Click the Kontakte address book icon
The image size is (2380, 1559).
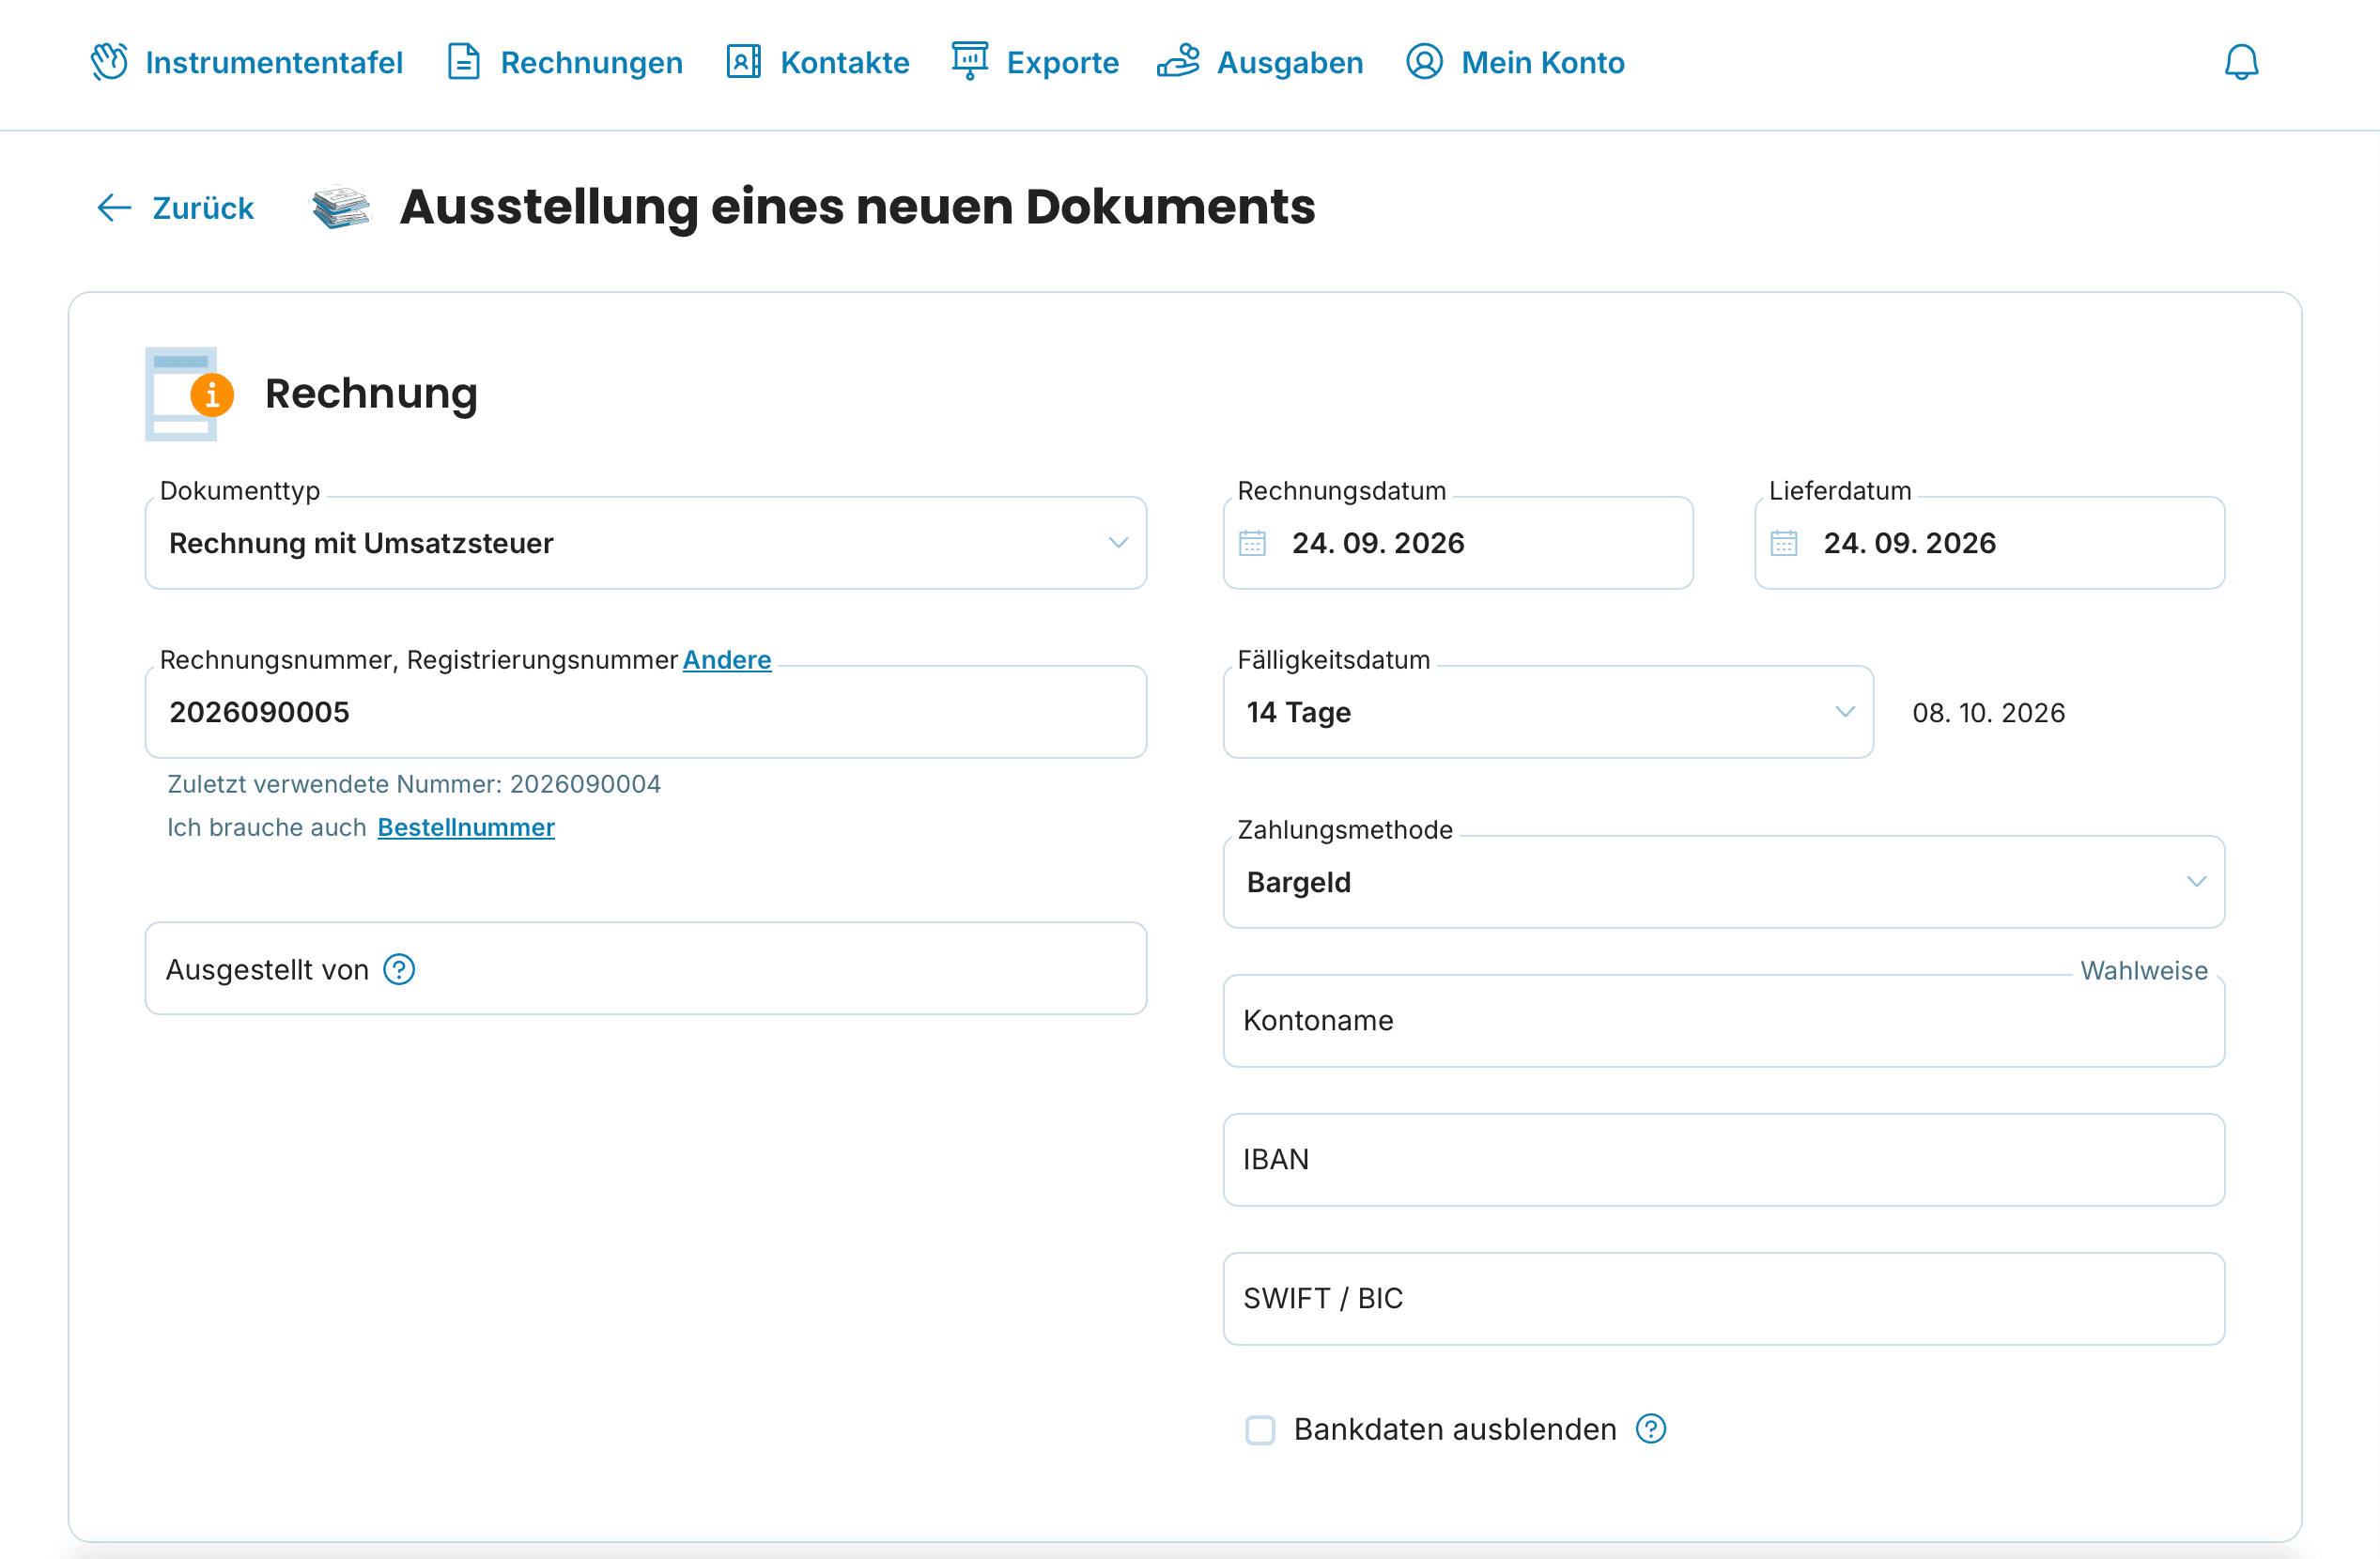(744, 62)
